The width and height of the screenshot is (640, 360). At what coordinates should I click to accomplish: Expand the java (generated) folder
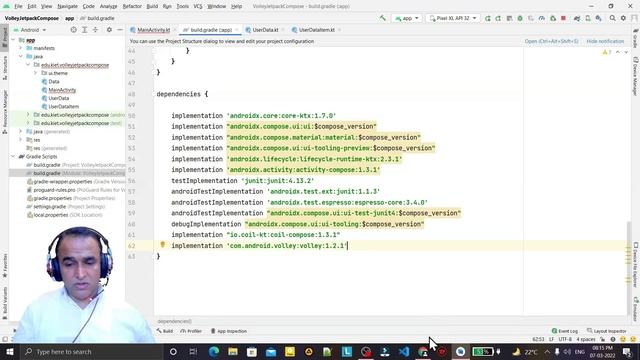(x=21, y=131)
